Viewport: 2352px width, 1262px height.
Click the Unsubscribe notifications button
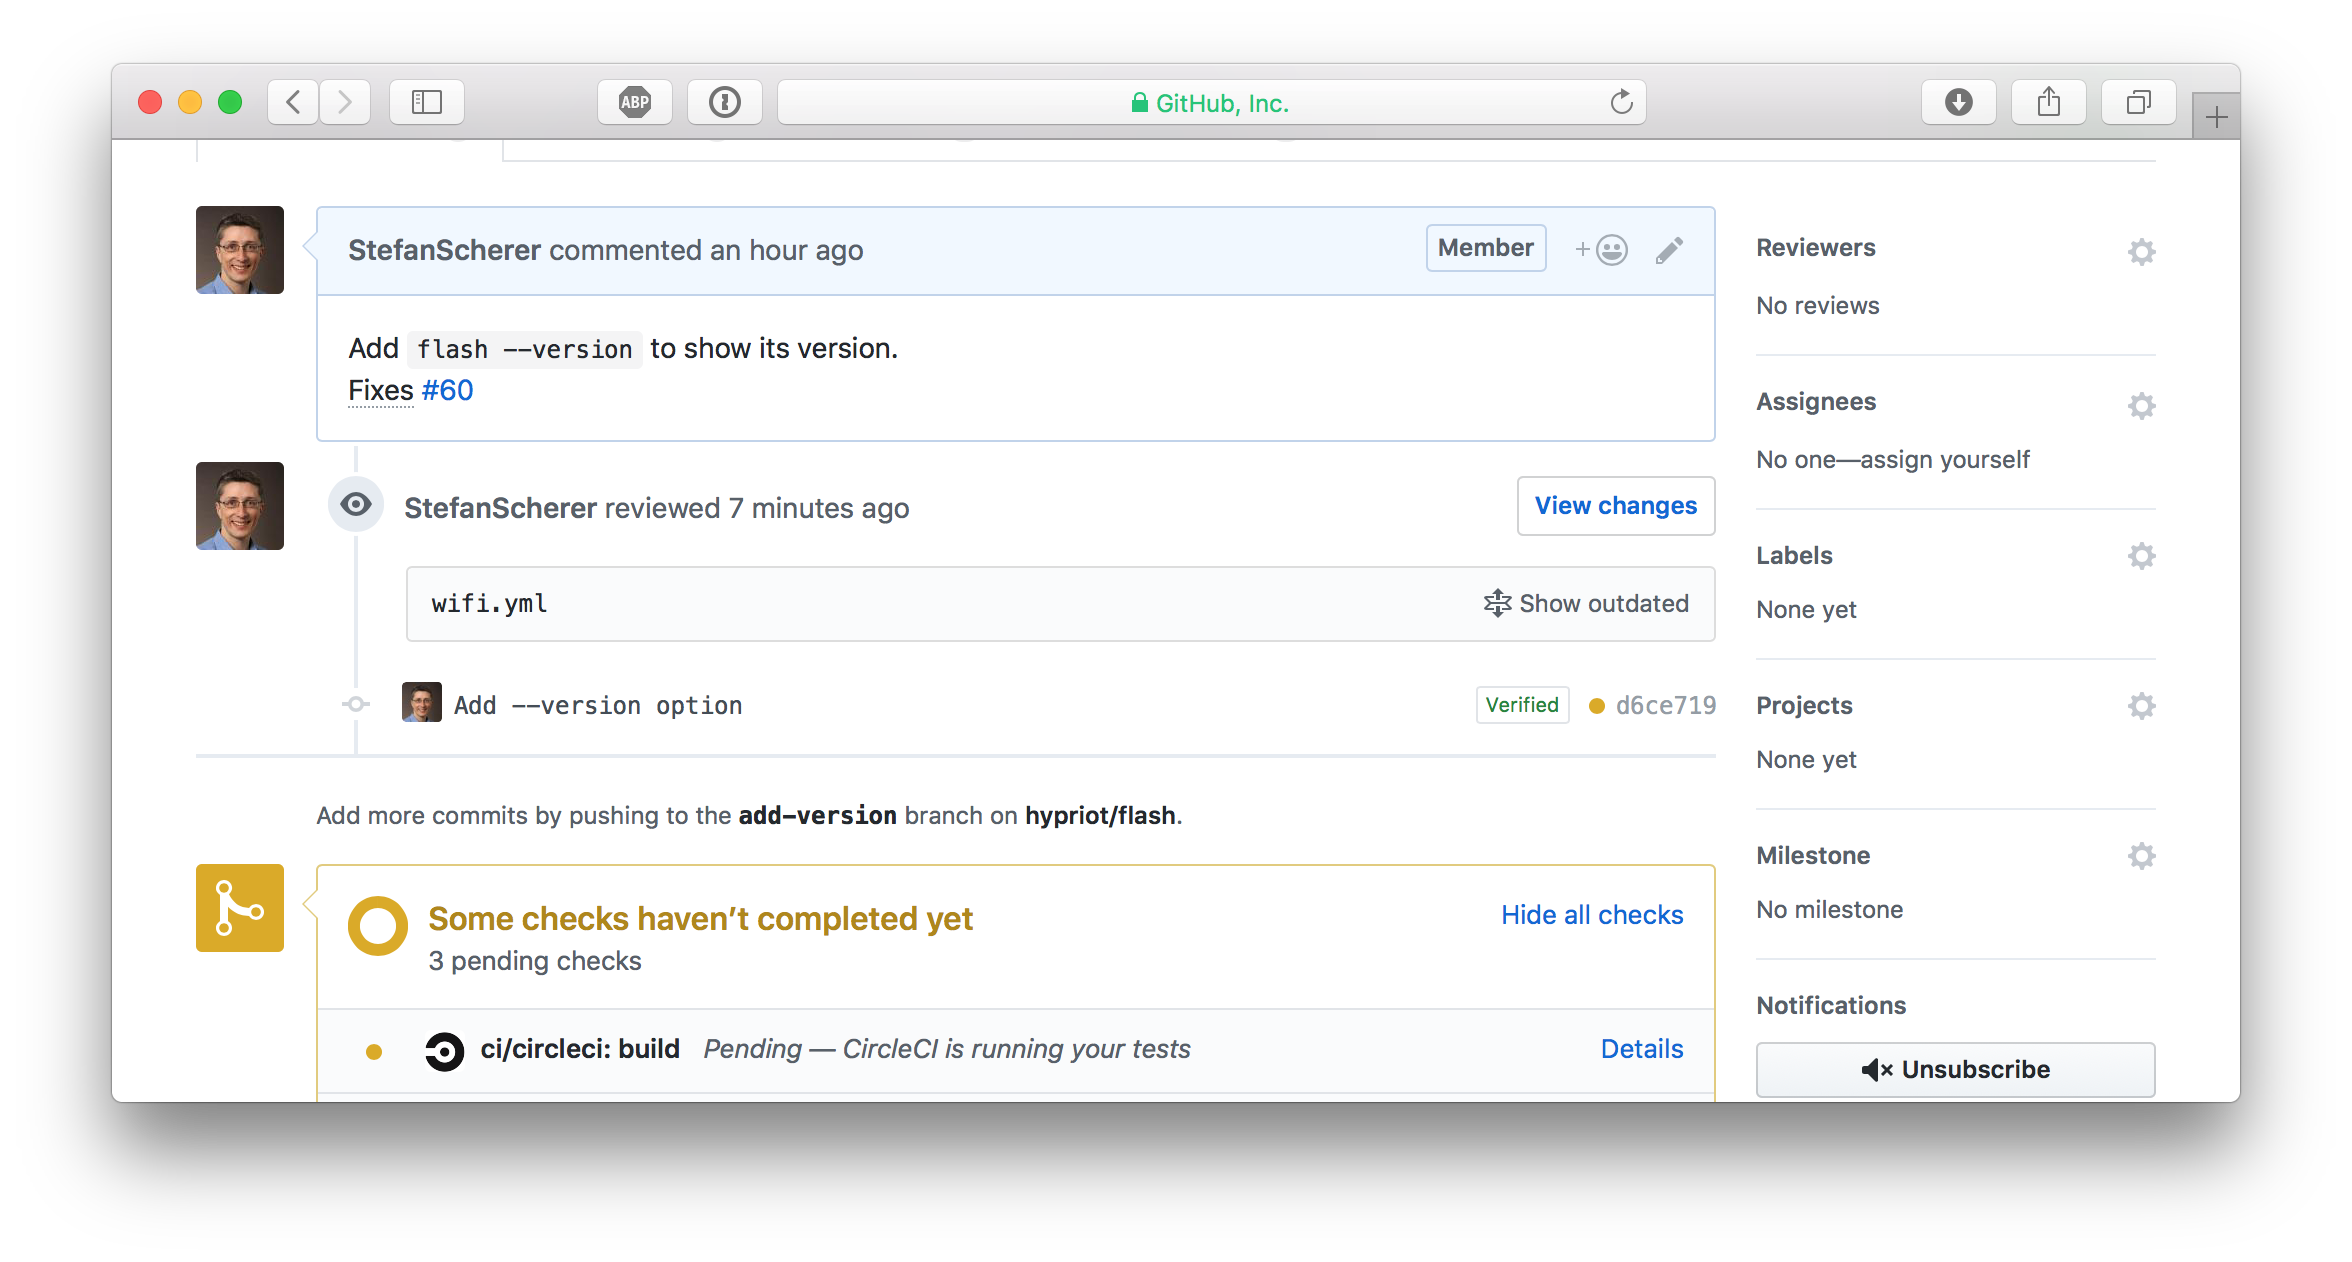pos(1955,1069)
